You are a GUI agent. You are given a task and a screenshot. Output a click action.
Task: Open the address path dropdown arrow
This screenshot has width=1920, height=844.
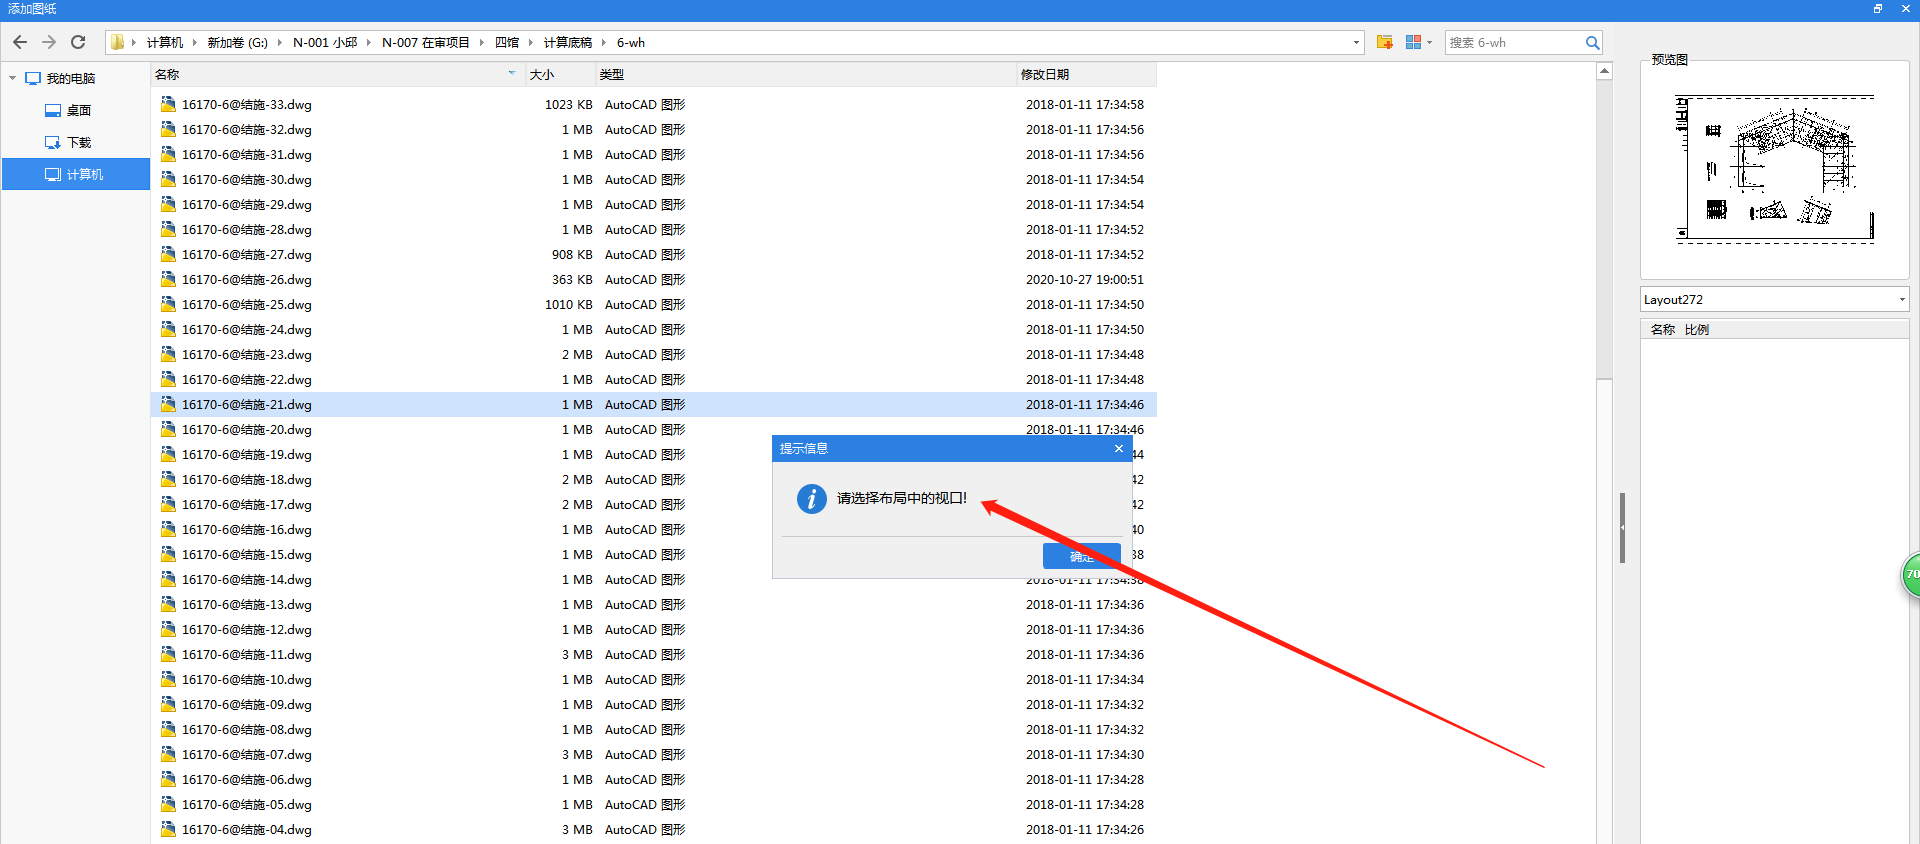coord(1356,42)
